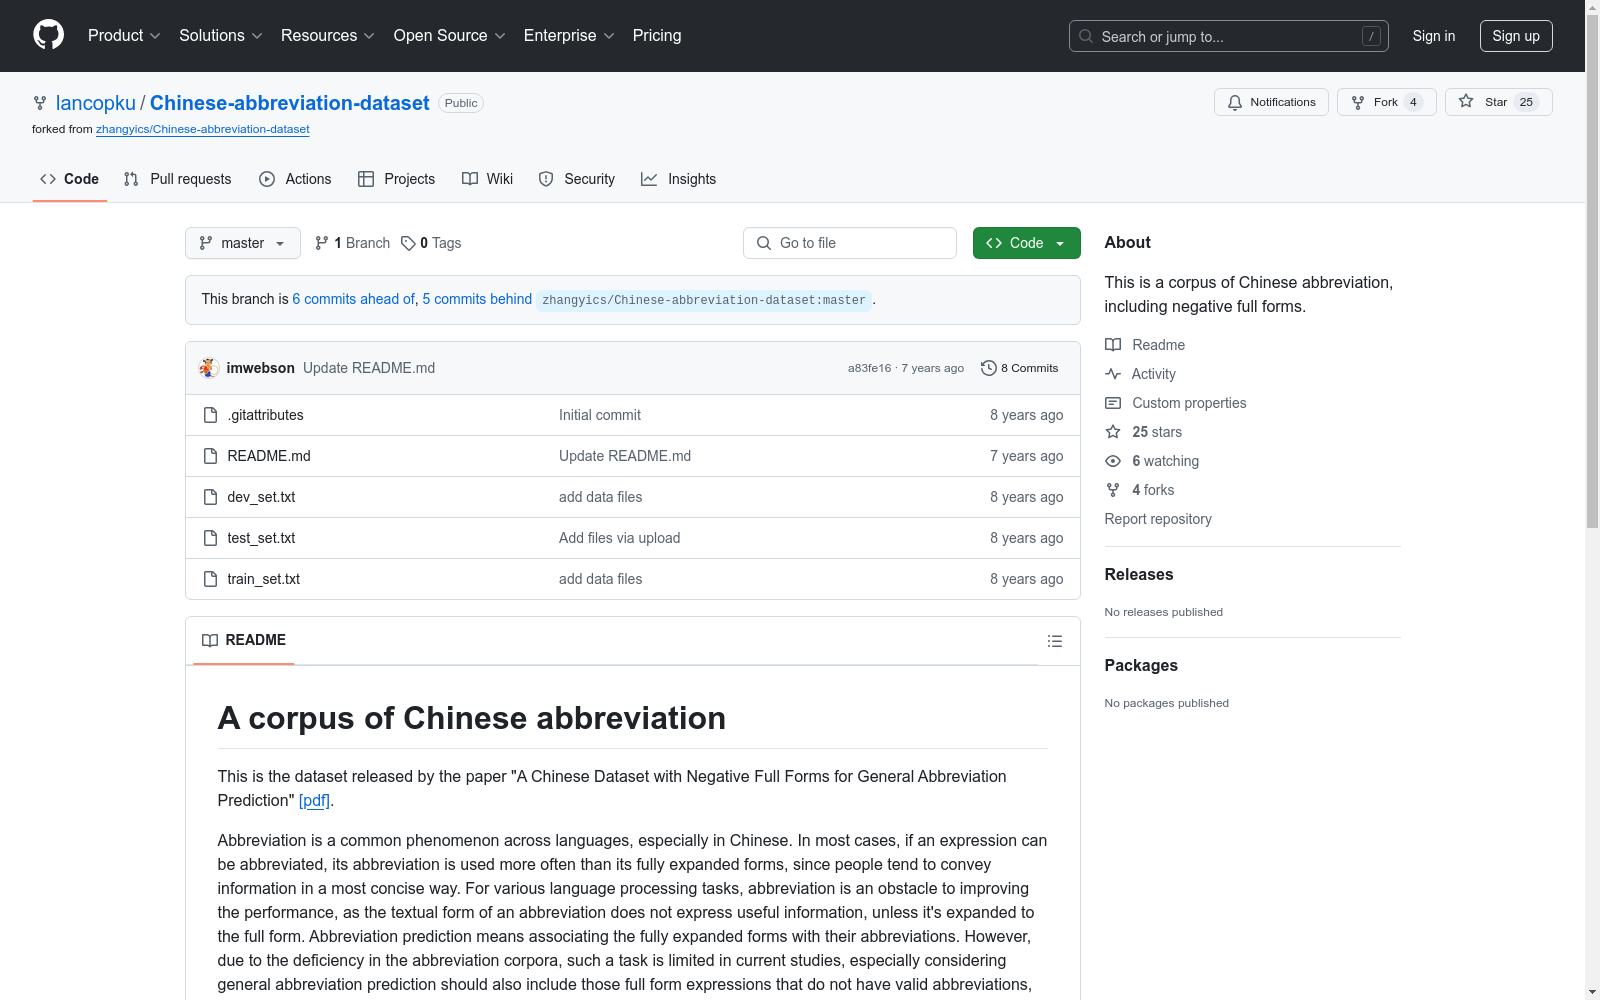Select the Code repository tab
The width and height of the screenshot is (1600, 1000).
tap(70, 179)
